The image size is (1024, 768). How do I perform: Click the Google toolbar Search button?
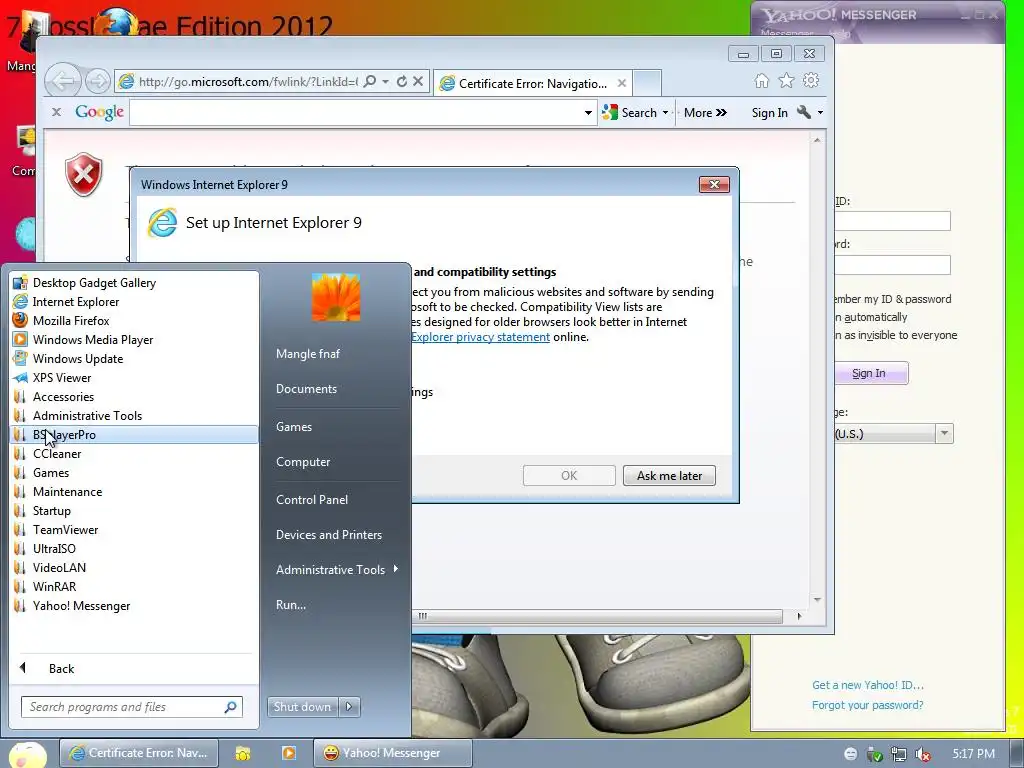tap(631, 112)
